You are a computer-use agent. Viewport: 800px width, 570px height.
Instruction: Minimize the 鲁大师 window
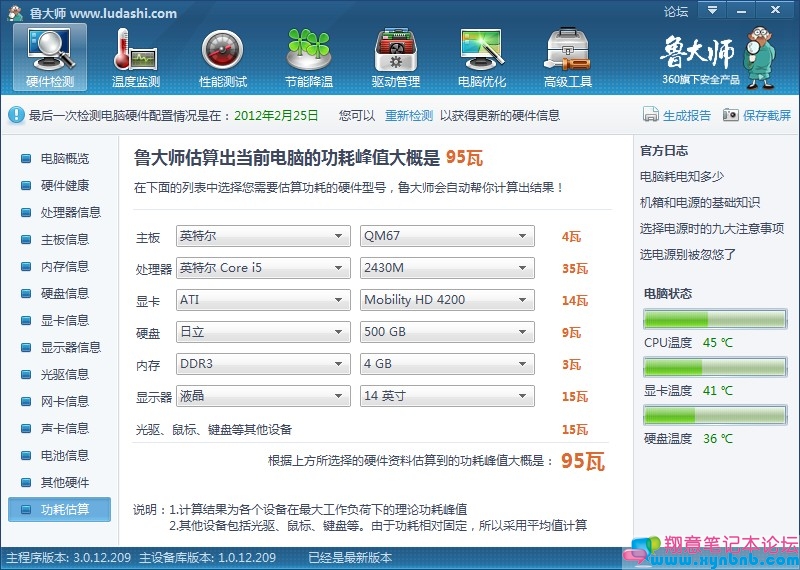[x=741, y=10]
